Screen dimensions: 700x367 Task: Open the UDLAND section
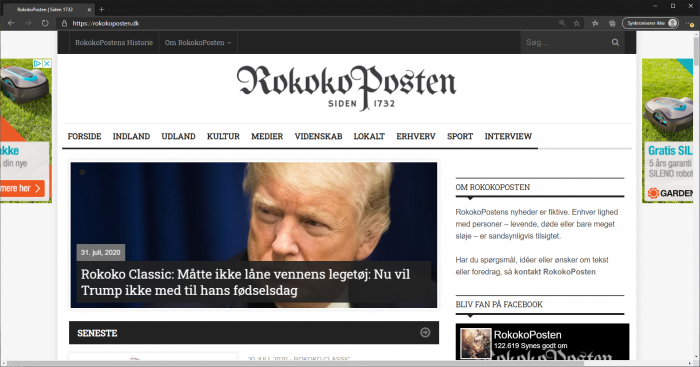point(178,136)
